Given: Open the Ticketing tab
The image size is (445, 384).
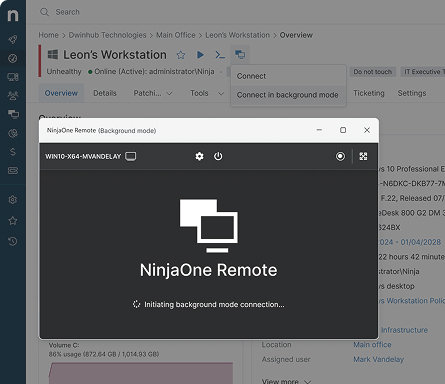Looking at the screenshot, I should pos(369,93).
